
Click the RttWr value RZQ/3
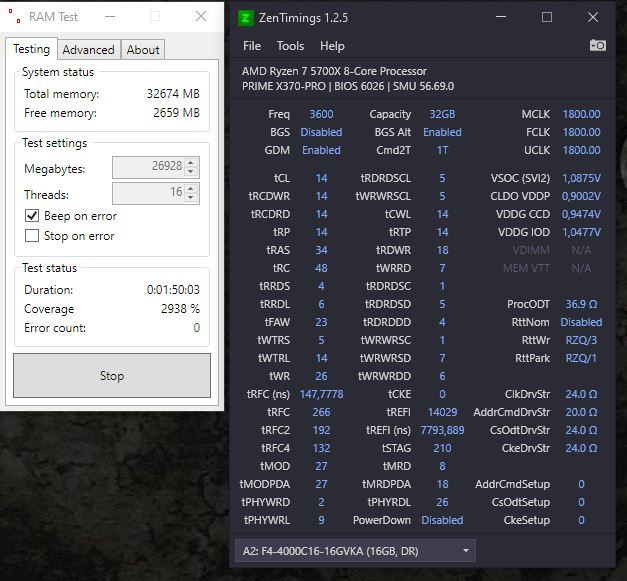[581, 340]
